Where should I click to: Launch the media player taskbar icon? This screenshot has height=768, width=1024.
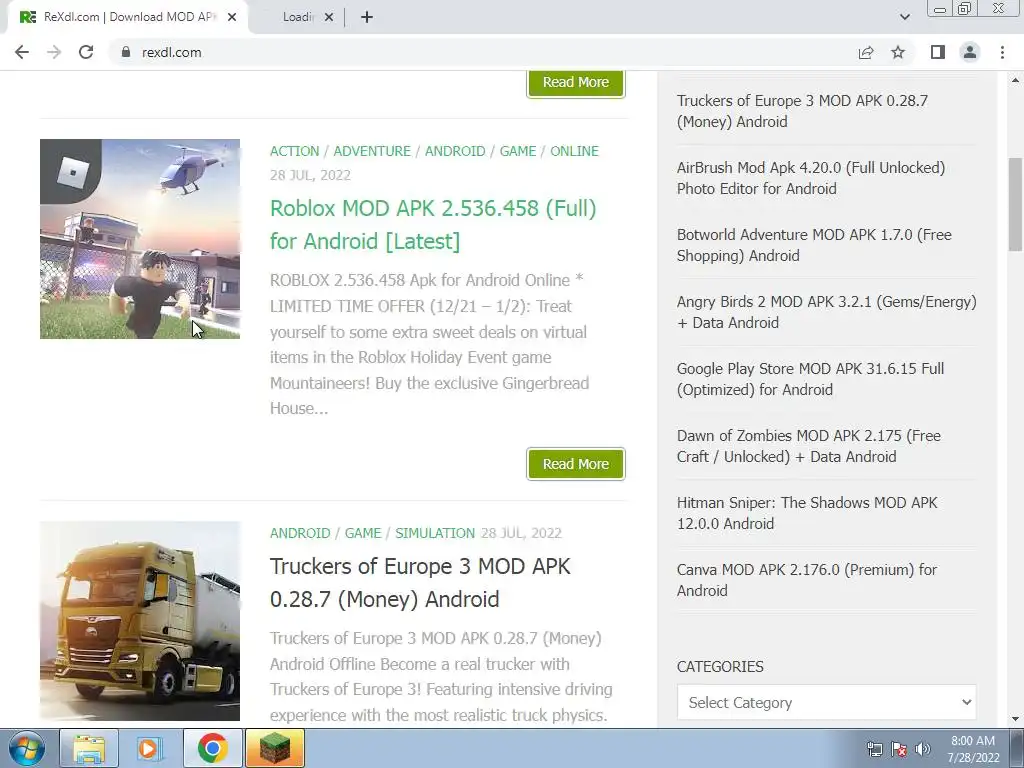149,748
